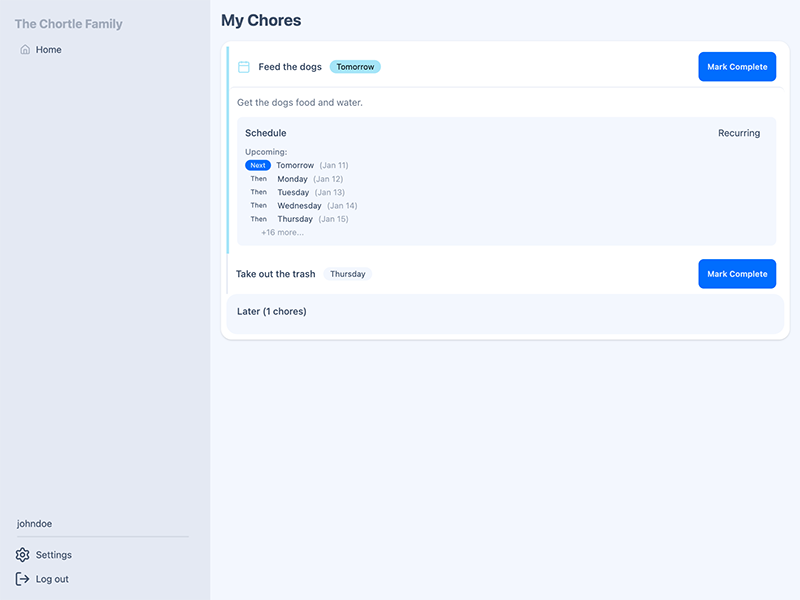Expand the Later (1 chores) section
The width and height of the screenshot is (800, 600).
point(271,311)
